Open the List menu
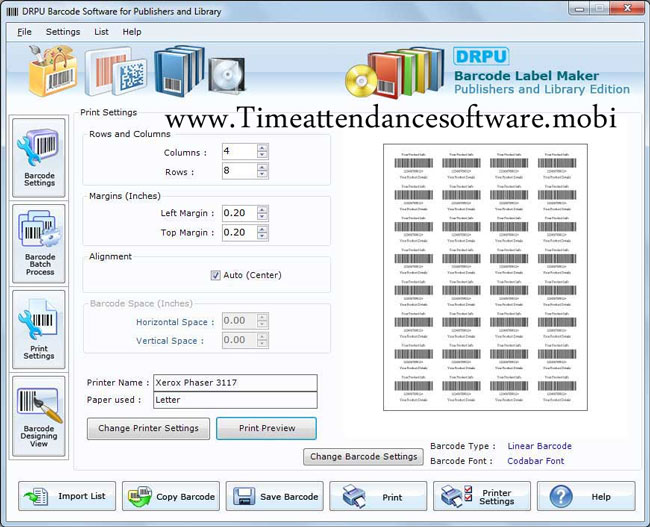650x527 pixels. (x=101, y=32)
